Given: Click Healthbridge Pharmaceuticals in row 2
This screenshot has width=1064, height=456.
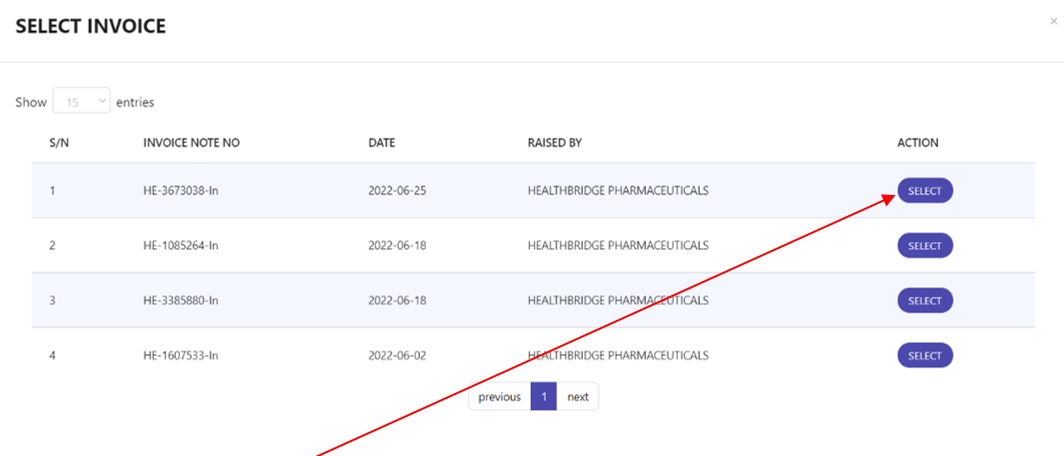Looking at the screenshot, I should pyautogui.click(x=618, y=246).
